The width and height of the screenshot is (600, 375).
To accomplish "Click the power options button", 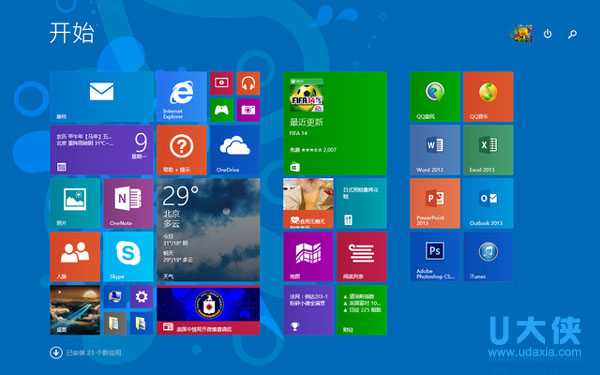I will click(x=548, y=34).
